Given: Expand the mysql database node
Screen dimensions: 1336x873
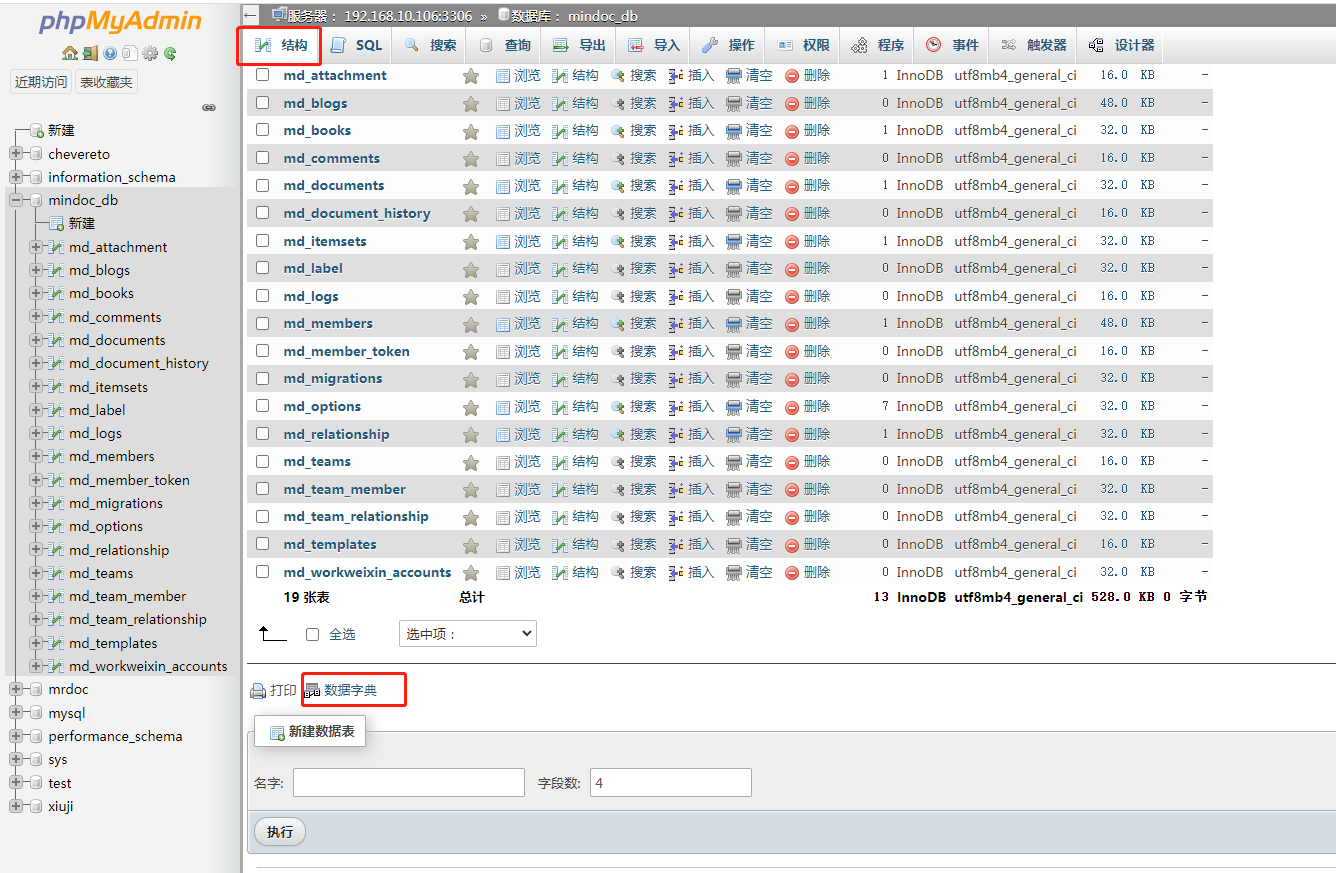Looking at the screenshot, I should [x=16, y=713].
